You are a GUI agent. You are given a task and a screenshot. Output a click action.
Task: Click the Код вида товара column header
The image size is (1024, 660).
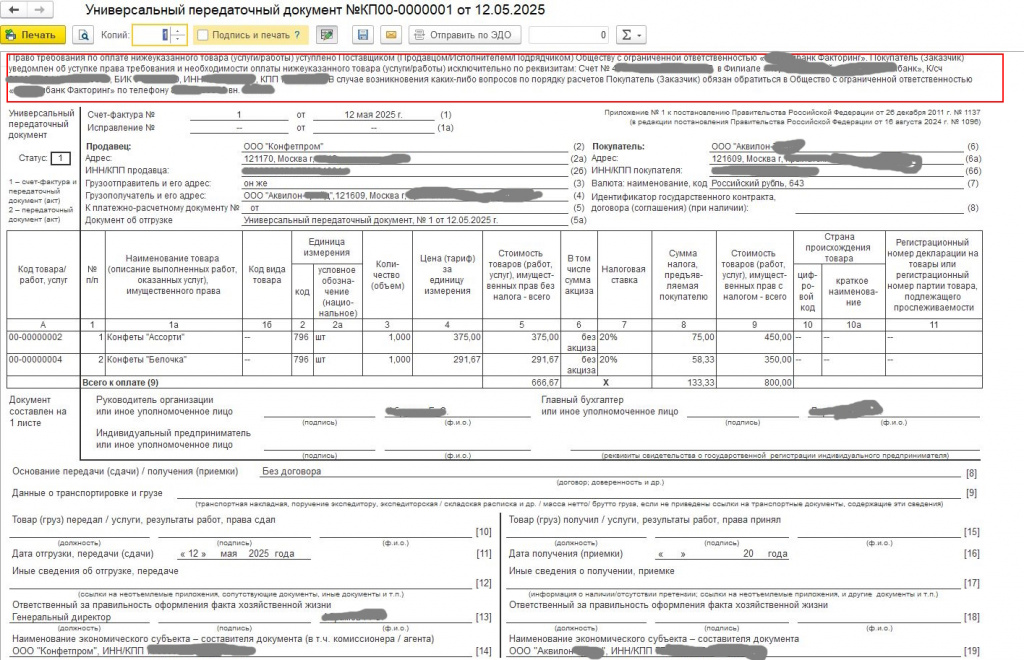[x=266, y=275]
